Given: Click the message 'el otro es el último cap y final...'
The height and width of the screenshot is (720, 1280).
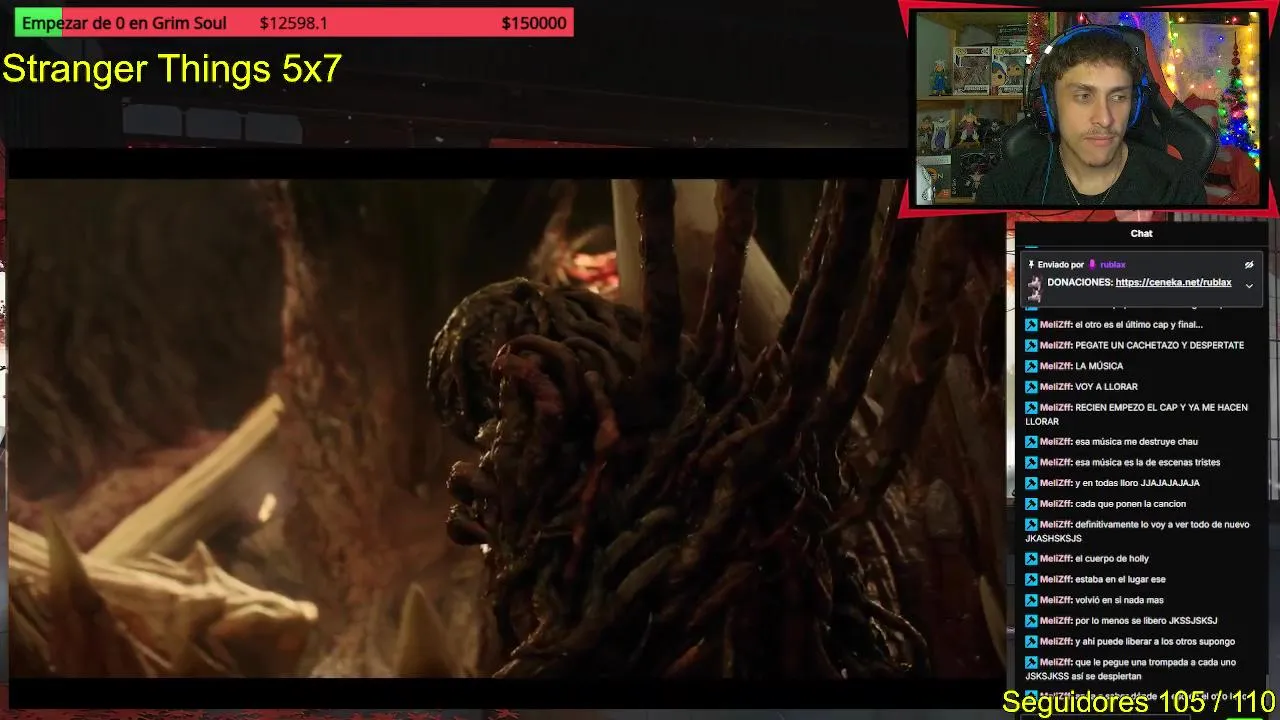Looking at the screenshot, I should 1139,325.
